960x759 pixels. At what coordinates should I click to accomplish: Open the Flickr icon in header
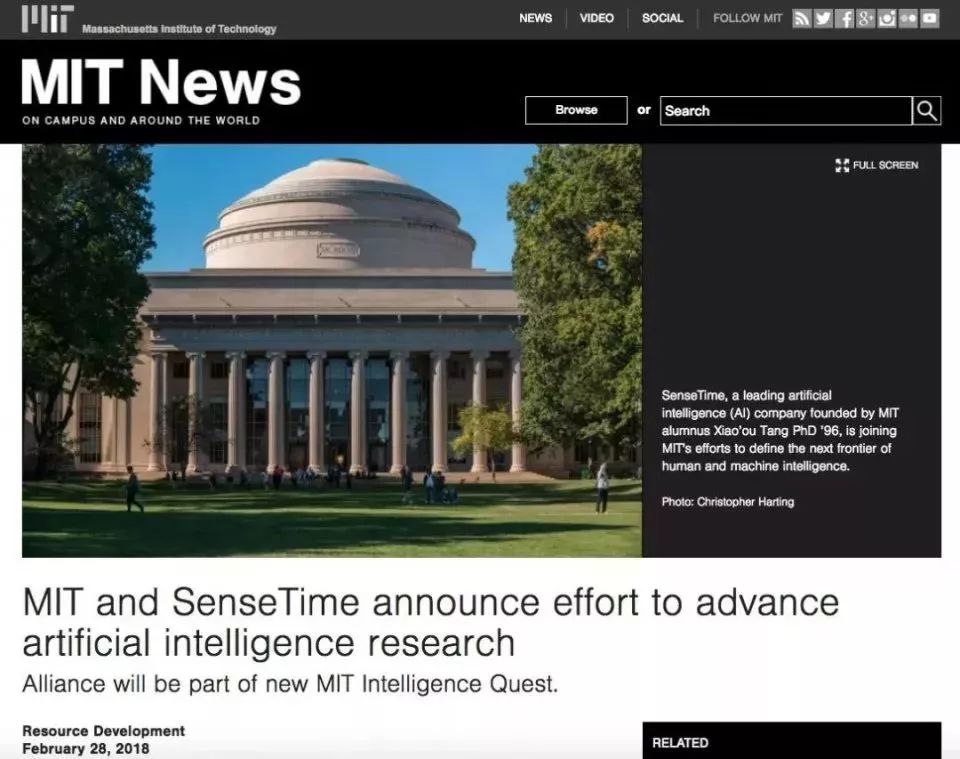908,18
